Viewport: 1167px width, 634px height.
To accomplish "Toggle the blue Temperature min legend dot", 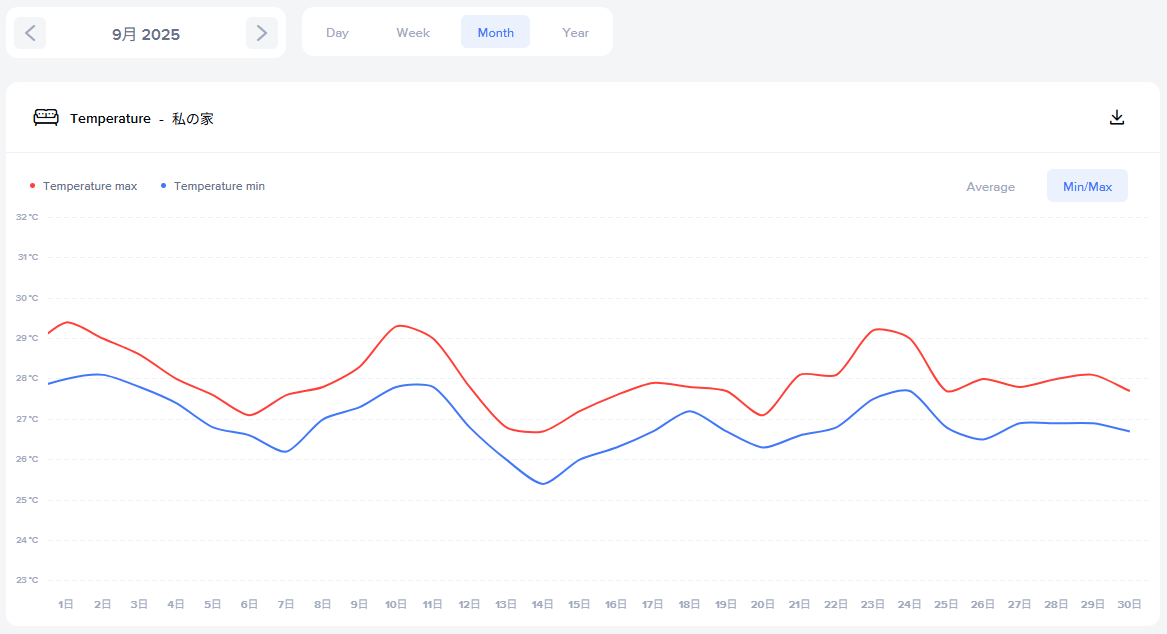I will [x=163, y=186].
